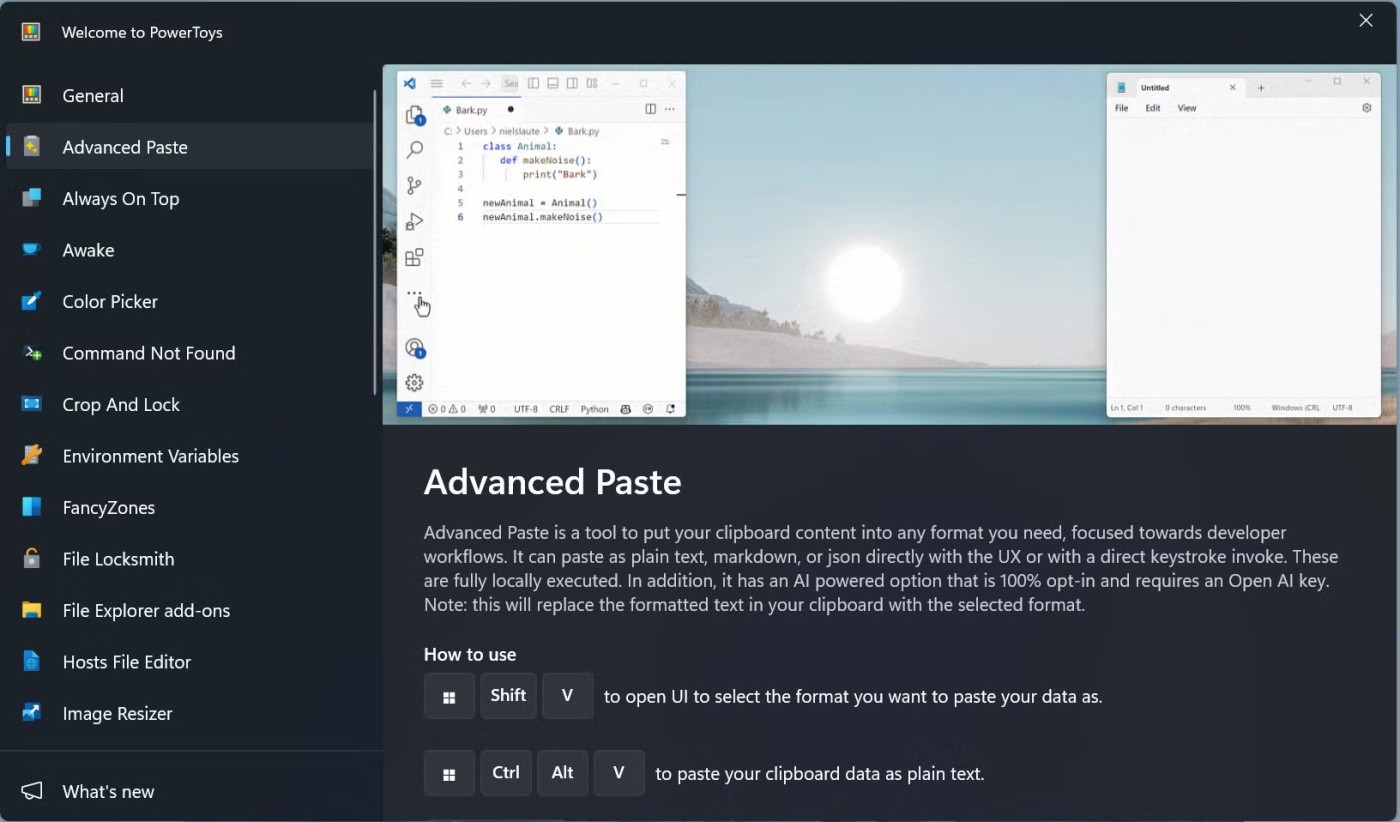Click the Crop And Lock icon

[32, 404]
